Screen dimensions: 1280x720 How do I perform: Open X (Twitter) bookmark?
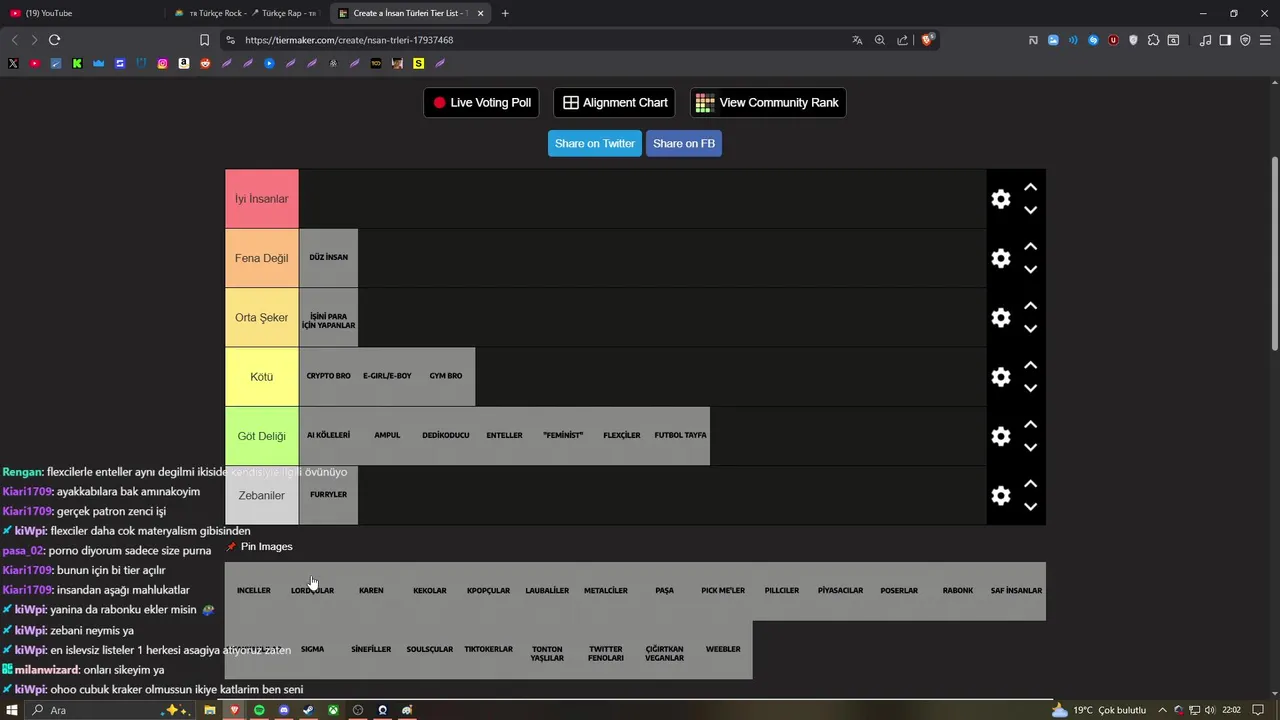click(13, 63)
